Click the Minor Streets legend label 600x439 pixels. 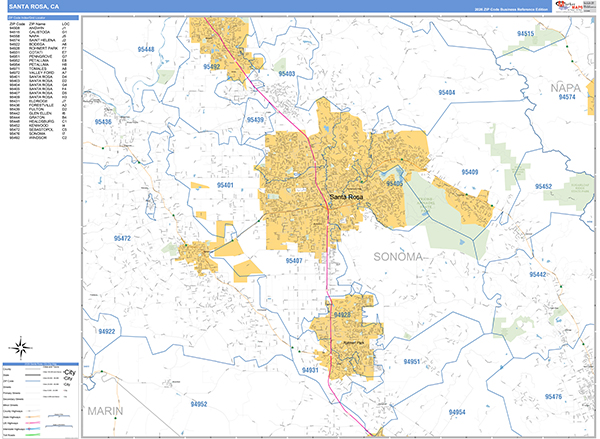pyautogui.click(x=10, y=405)
